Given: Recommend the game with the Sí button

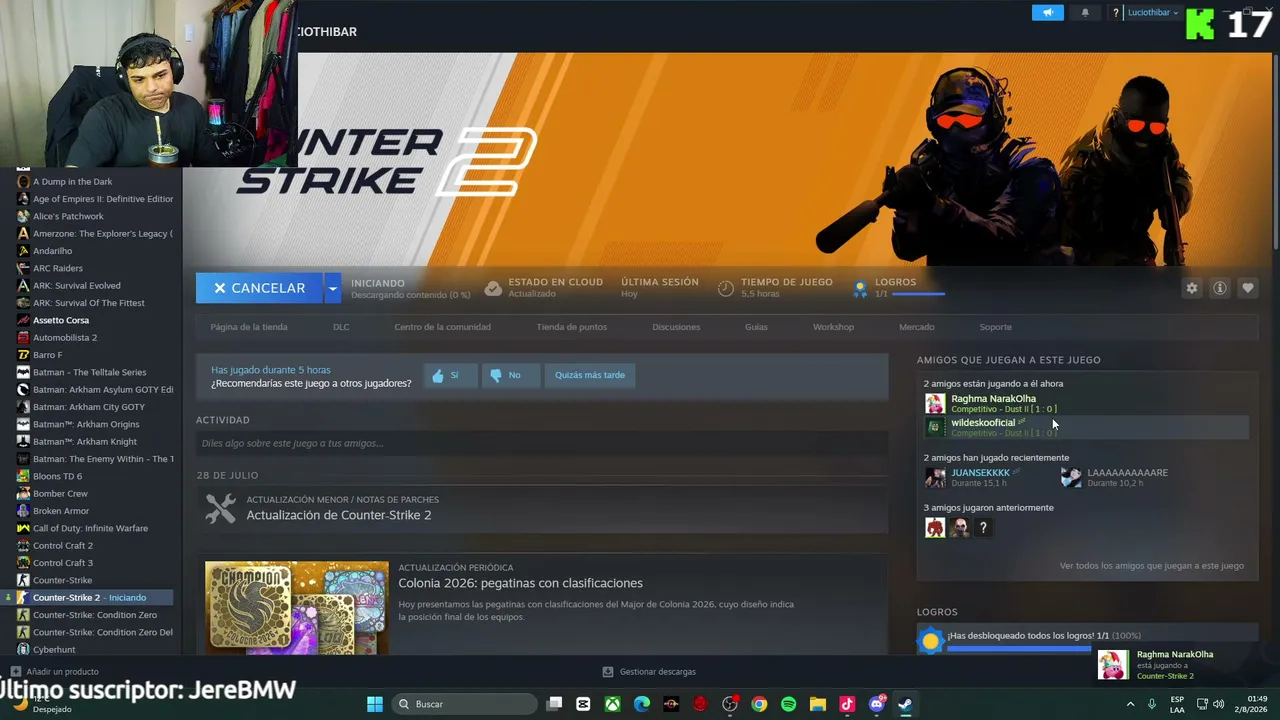Looking at the screenshot, I should click(x=449, y=375).
